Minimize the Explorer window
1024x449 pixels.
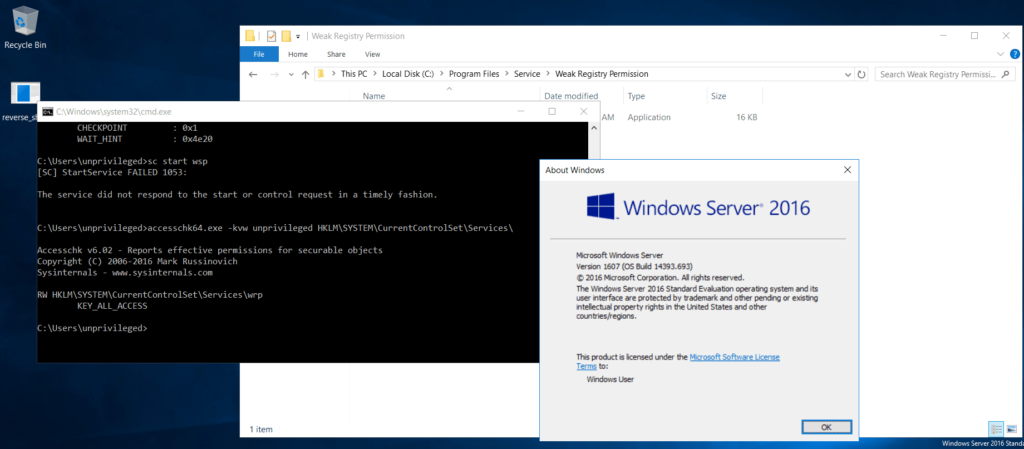(x=944, y=35)
